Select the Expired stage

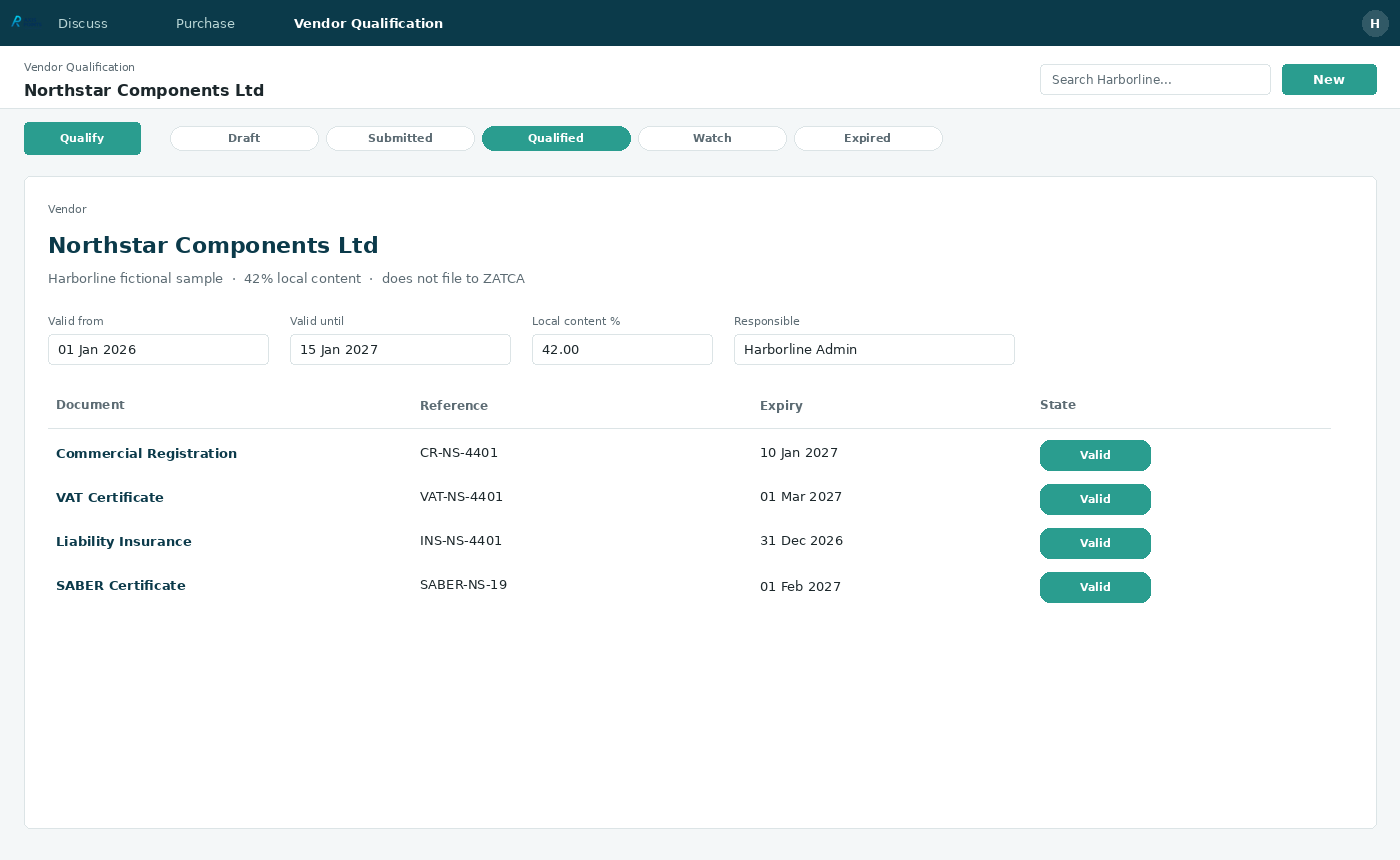click(868, 138)
